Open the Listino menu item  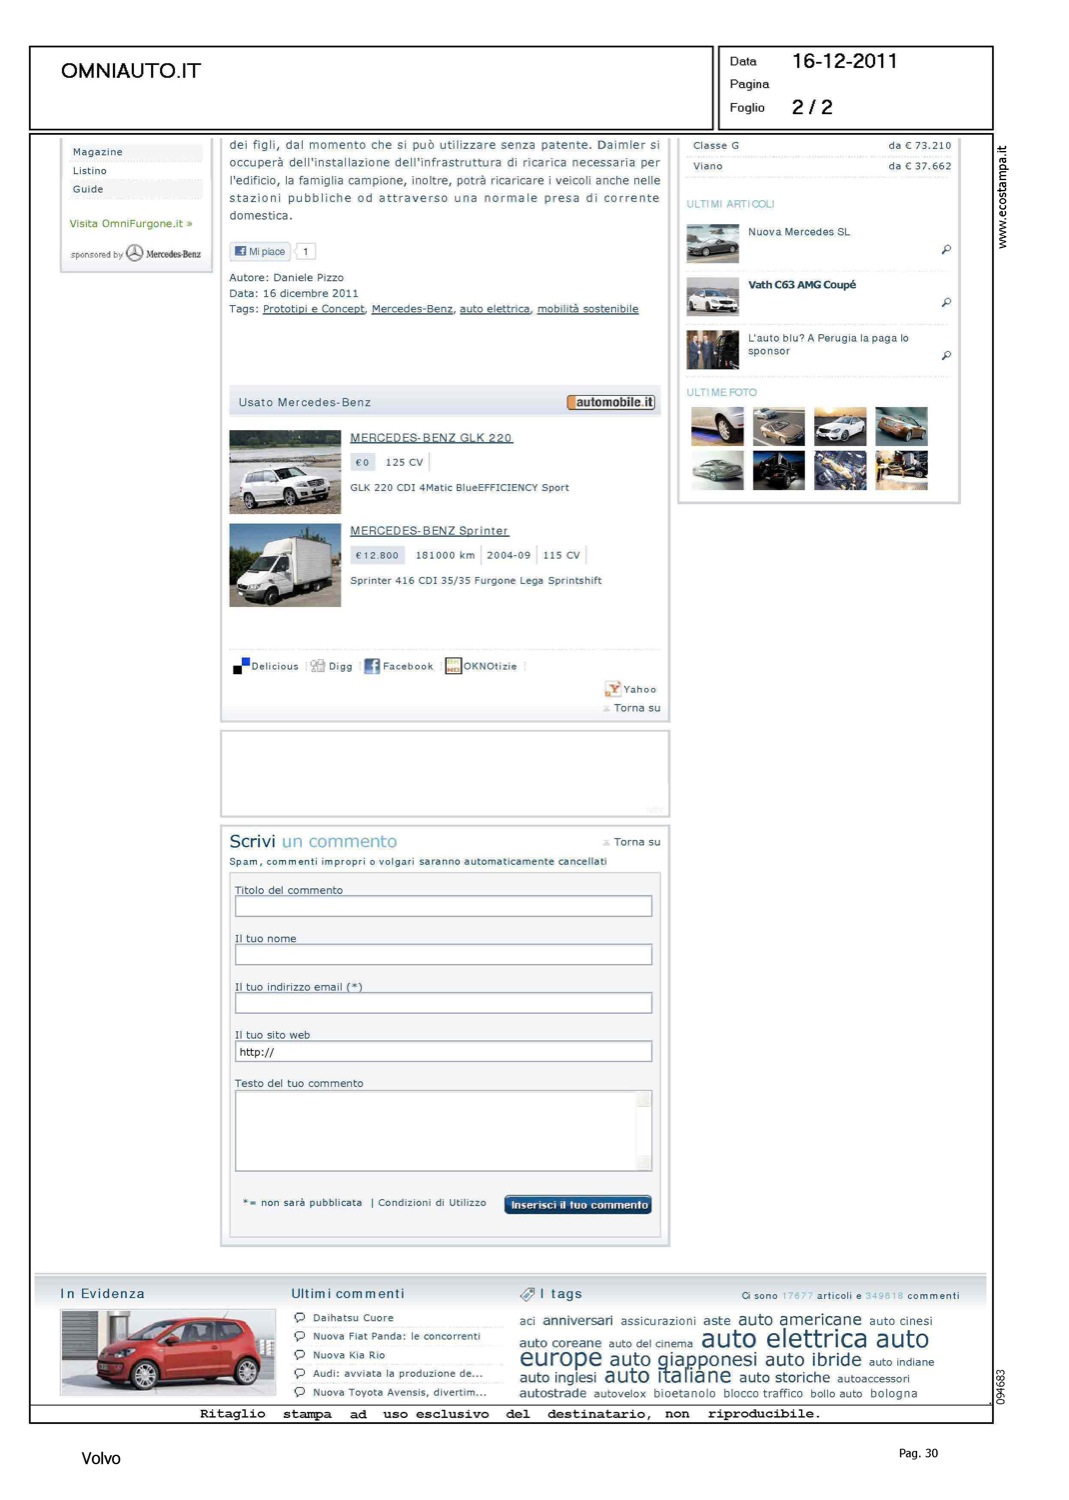click(90, 171)
